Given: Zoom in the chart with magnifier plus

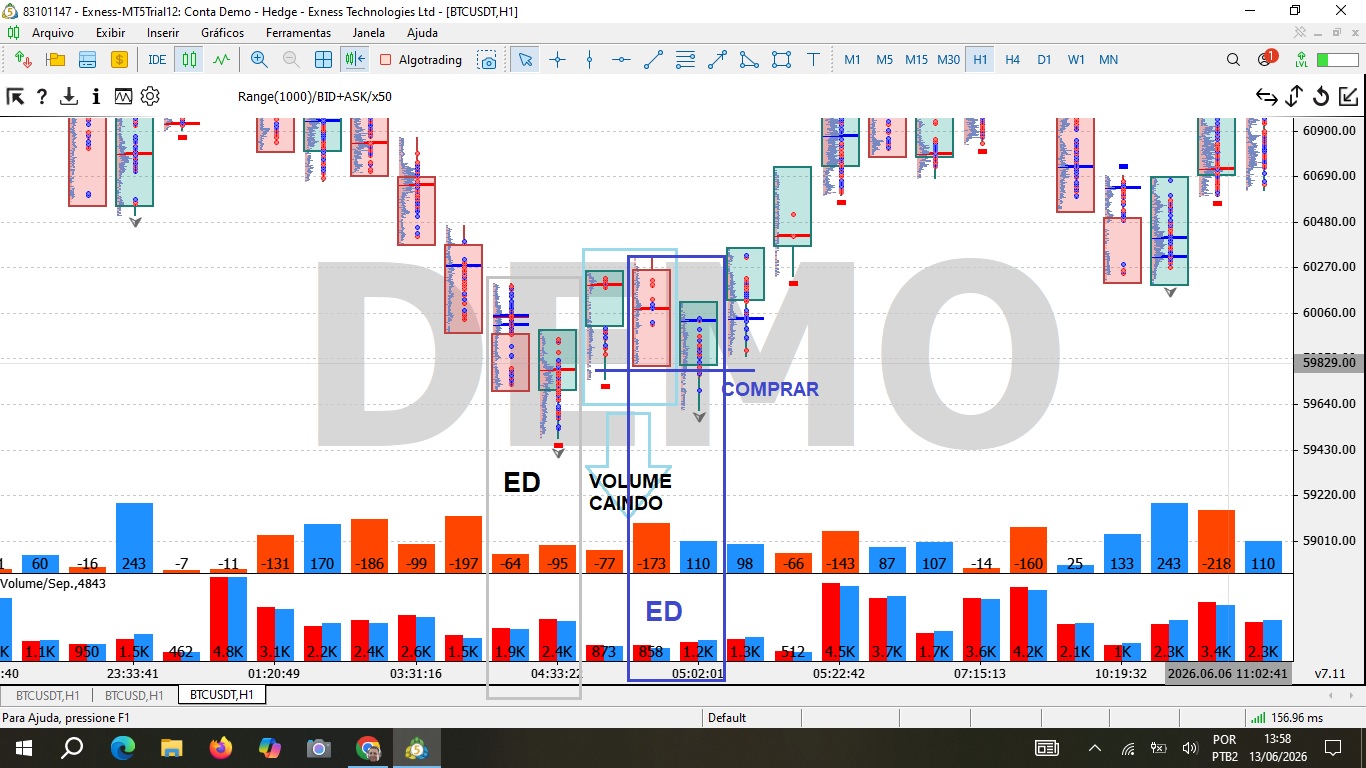Looking at the screenshot, I should (x=259, y=60).
